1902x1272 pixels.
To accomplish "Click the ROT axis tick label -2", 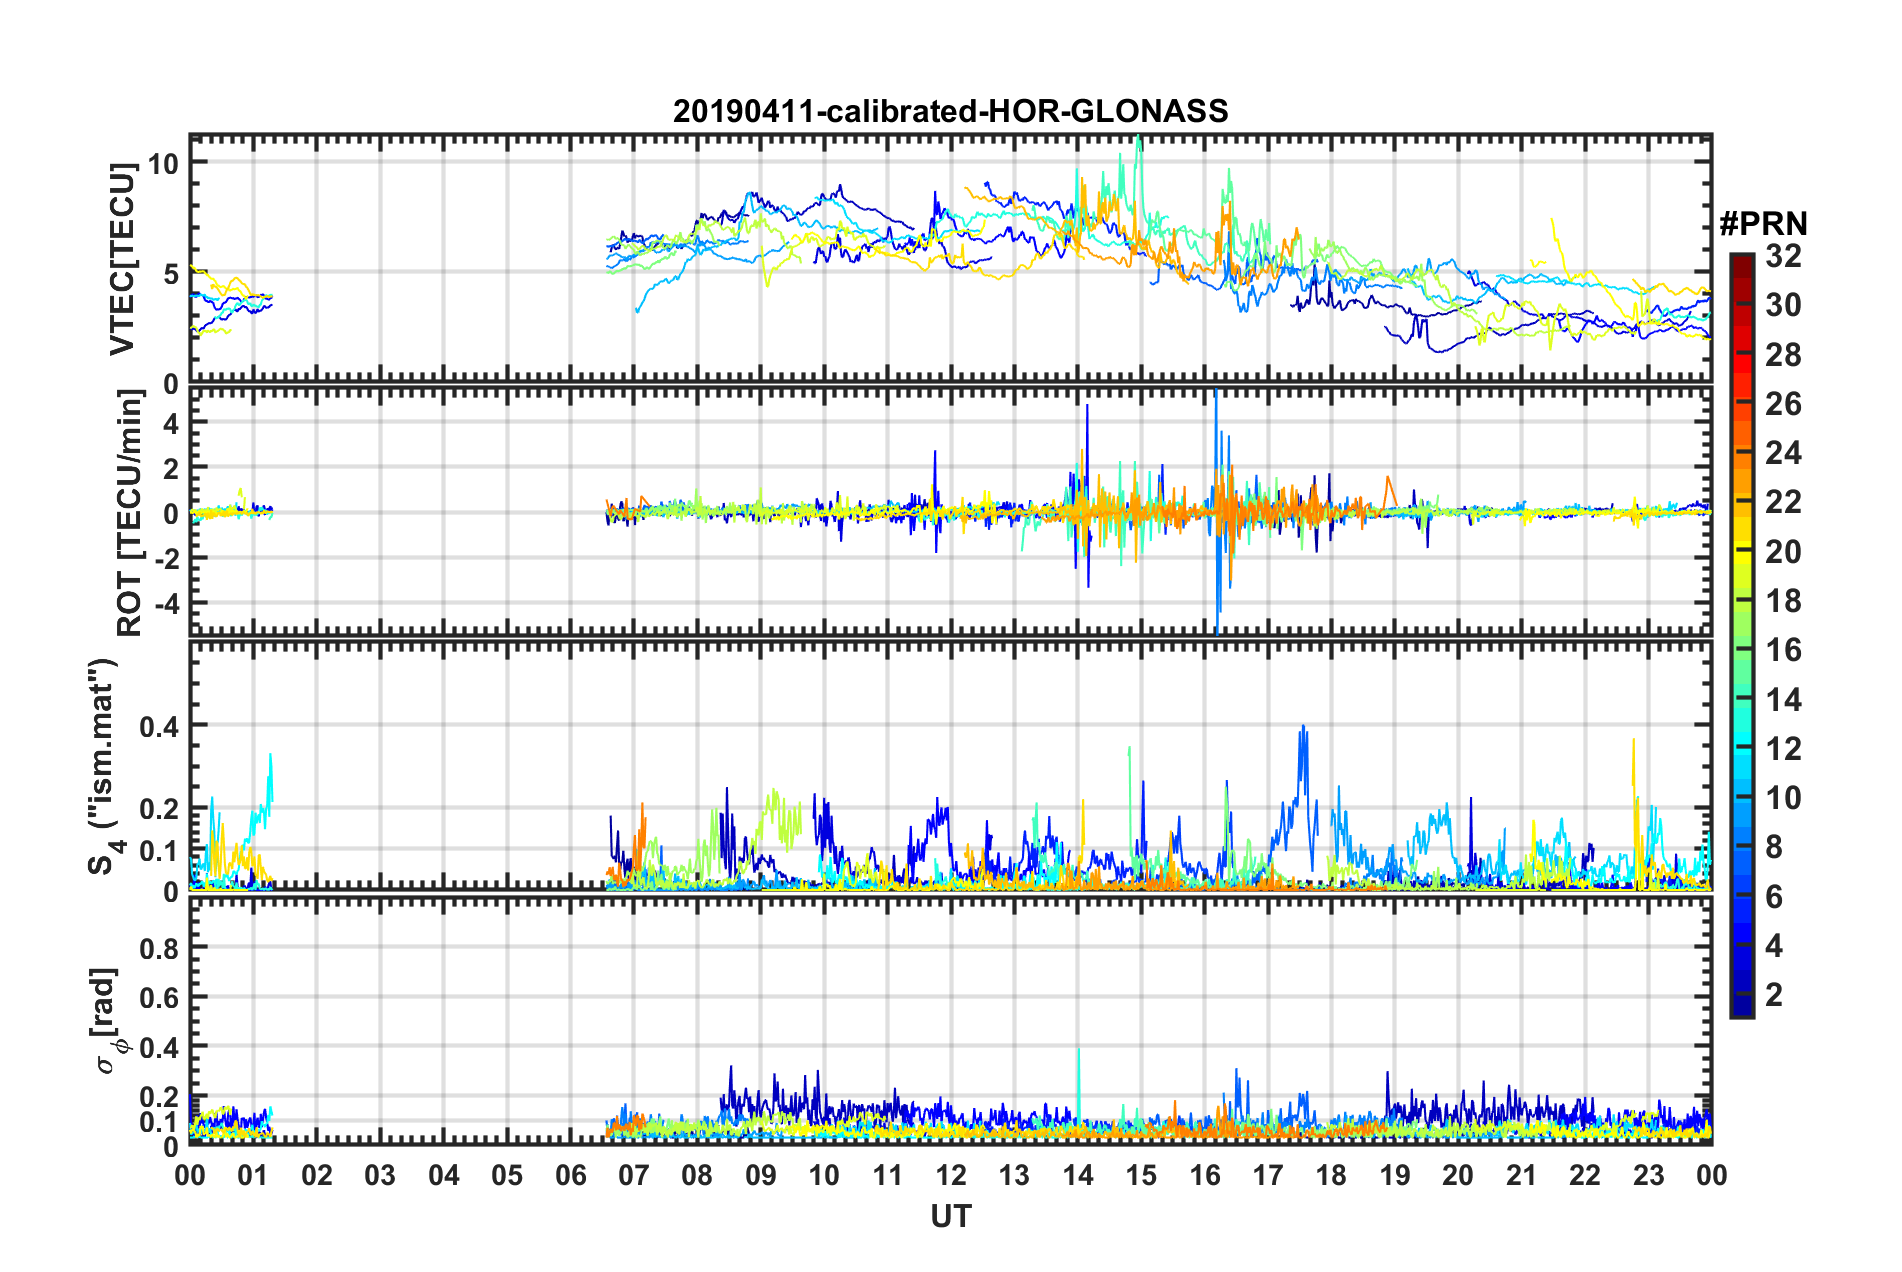I will click(166, 559).
